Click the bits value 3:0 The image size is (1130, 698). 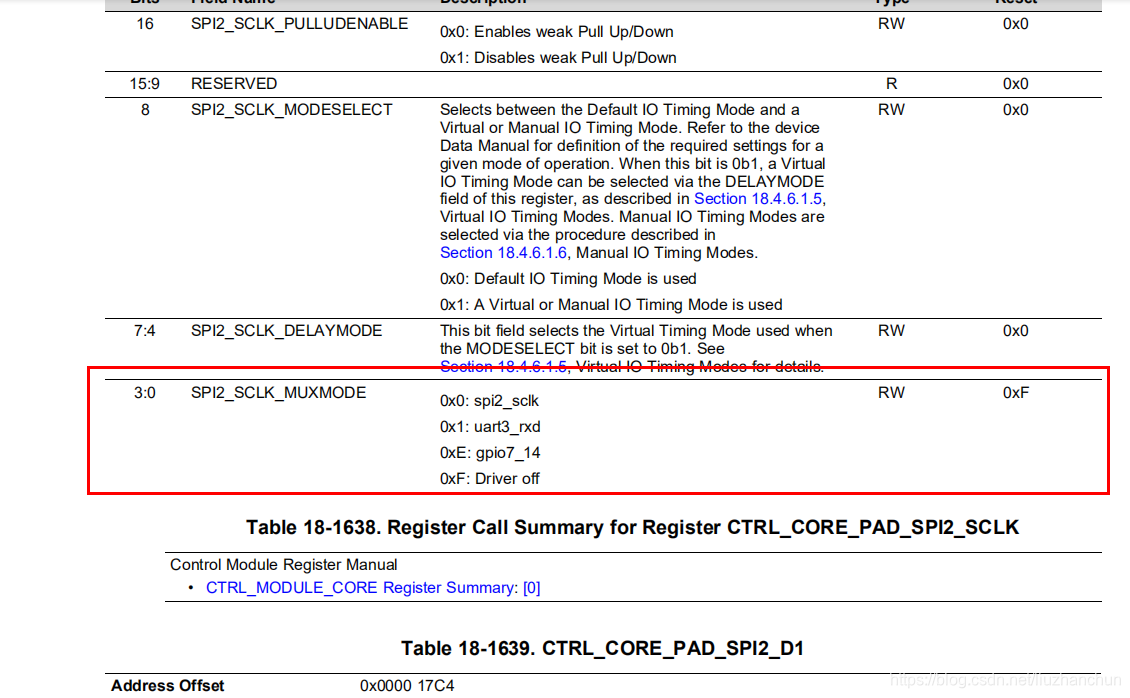[x=145, y=393]
